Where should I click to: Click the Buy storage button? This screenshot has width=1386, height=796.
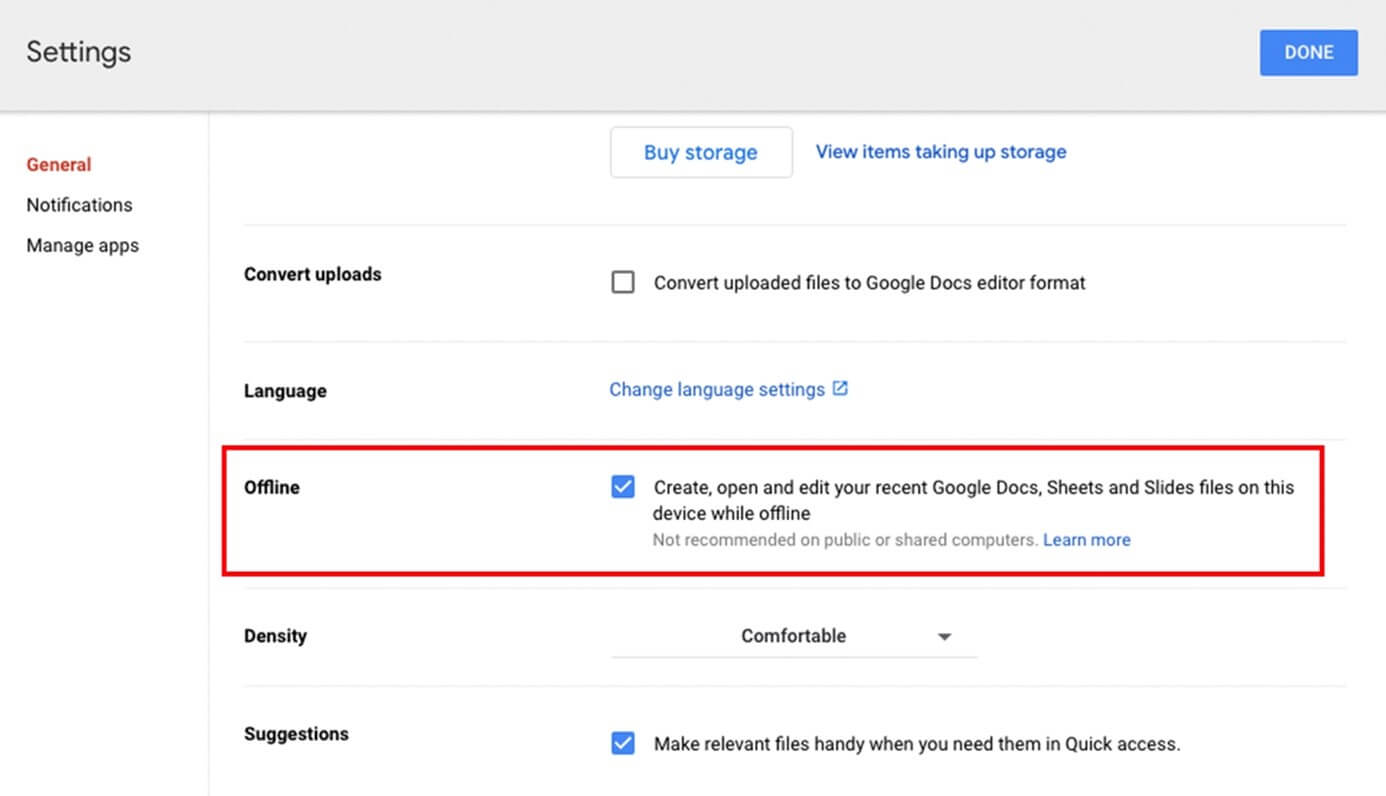701,152
